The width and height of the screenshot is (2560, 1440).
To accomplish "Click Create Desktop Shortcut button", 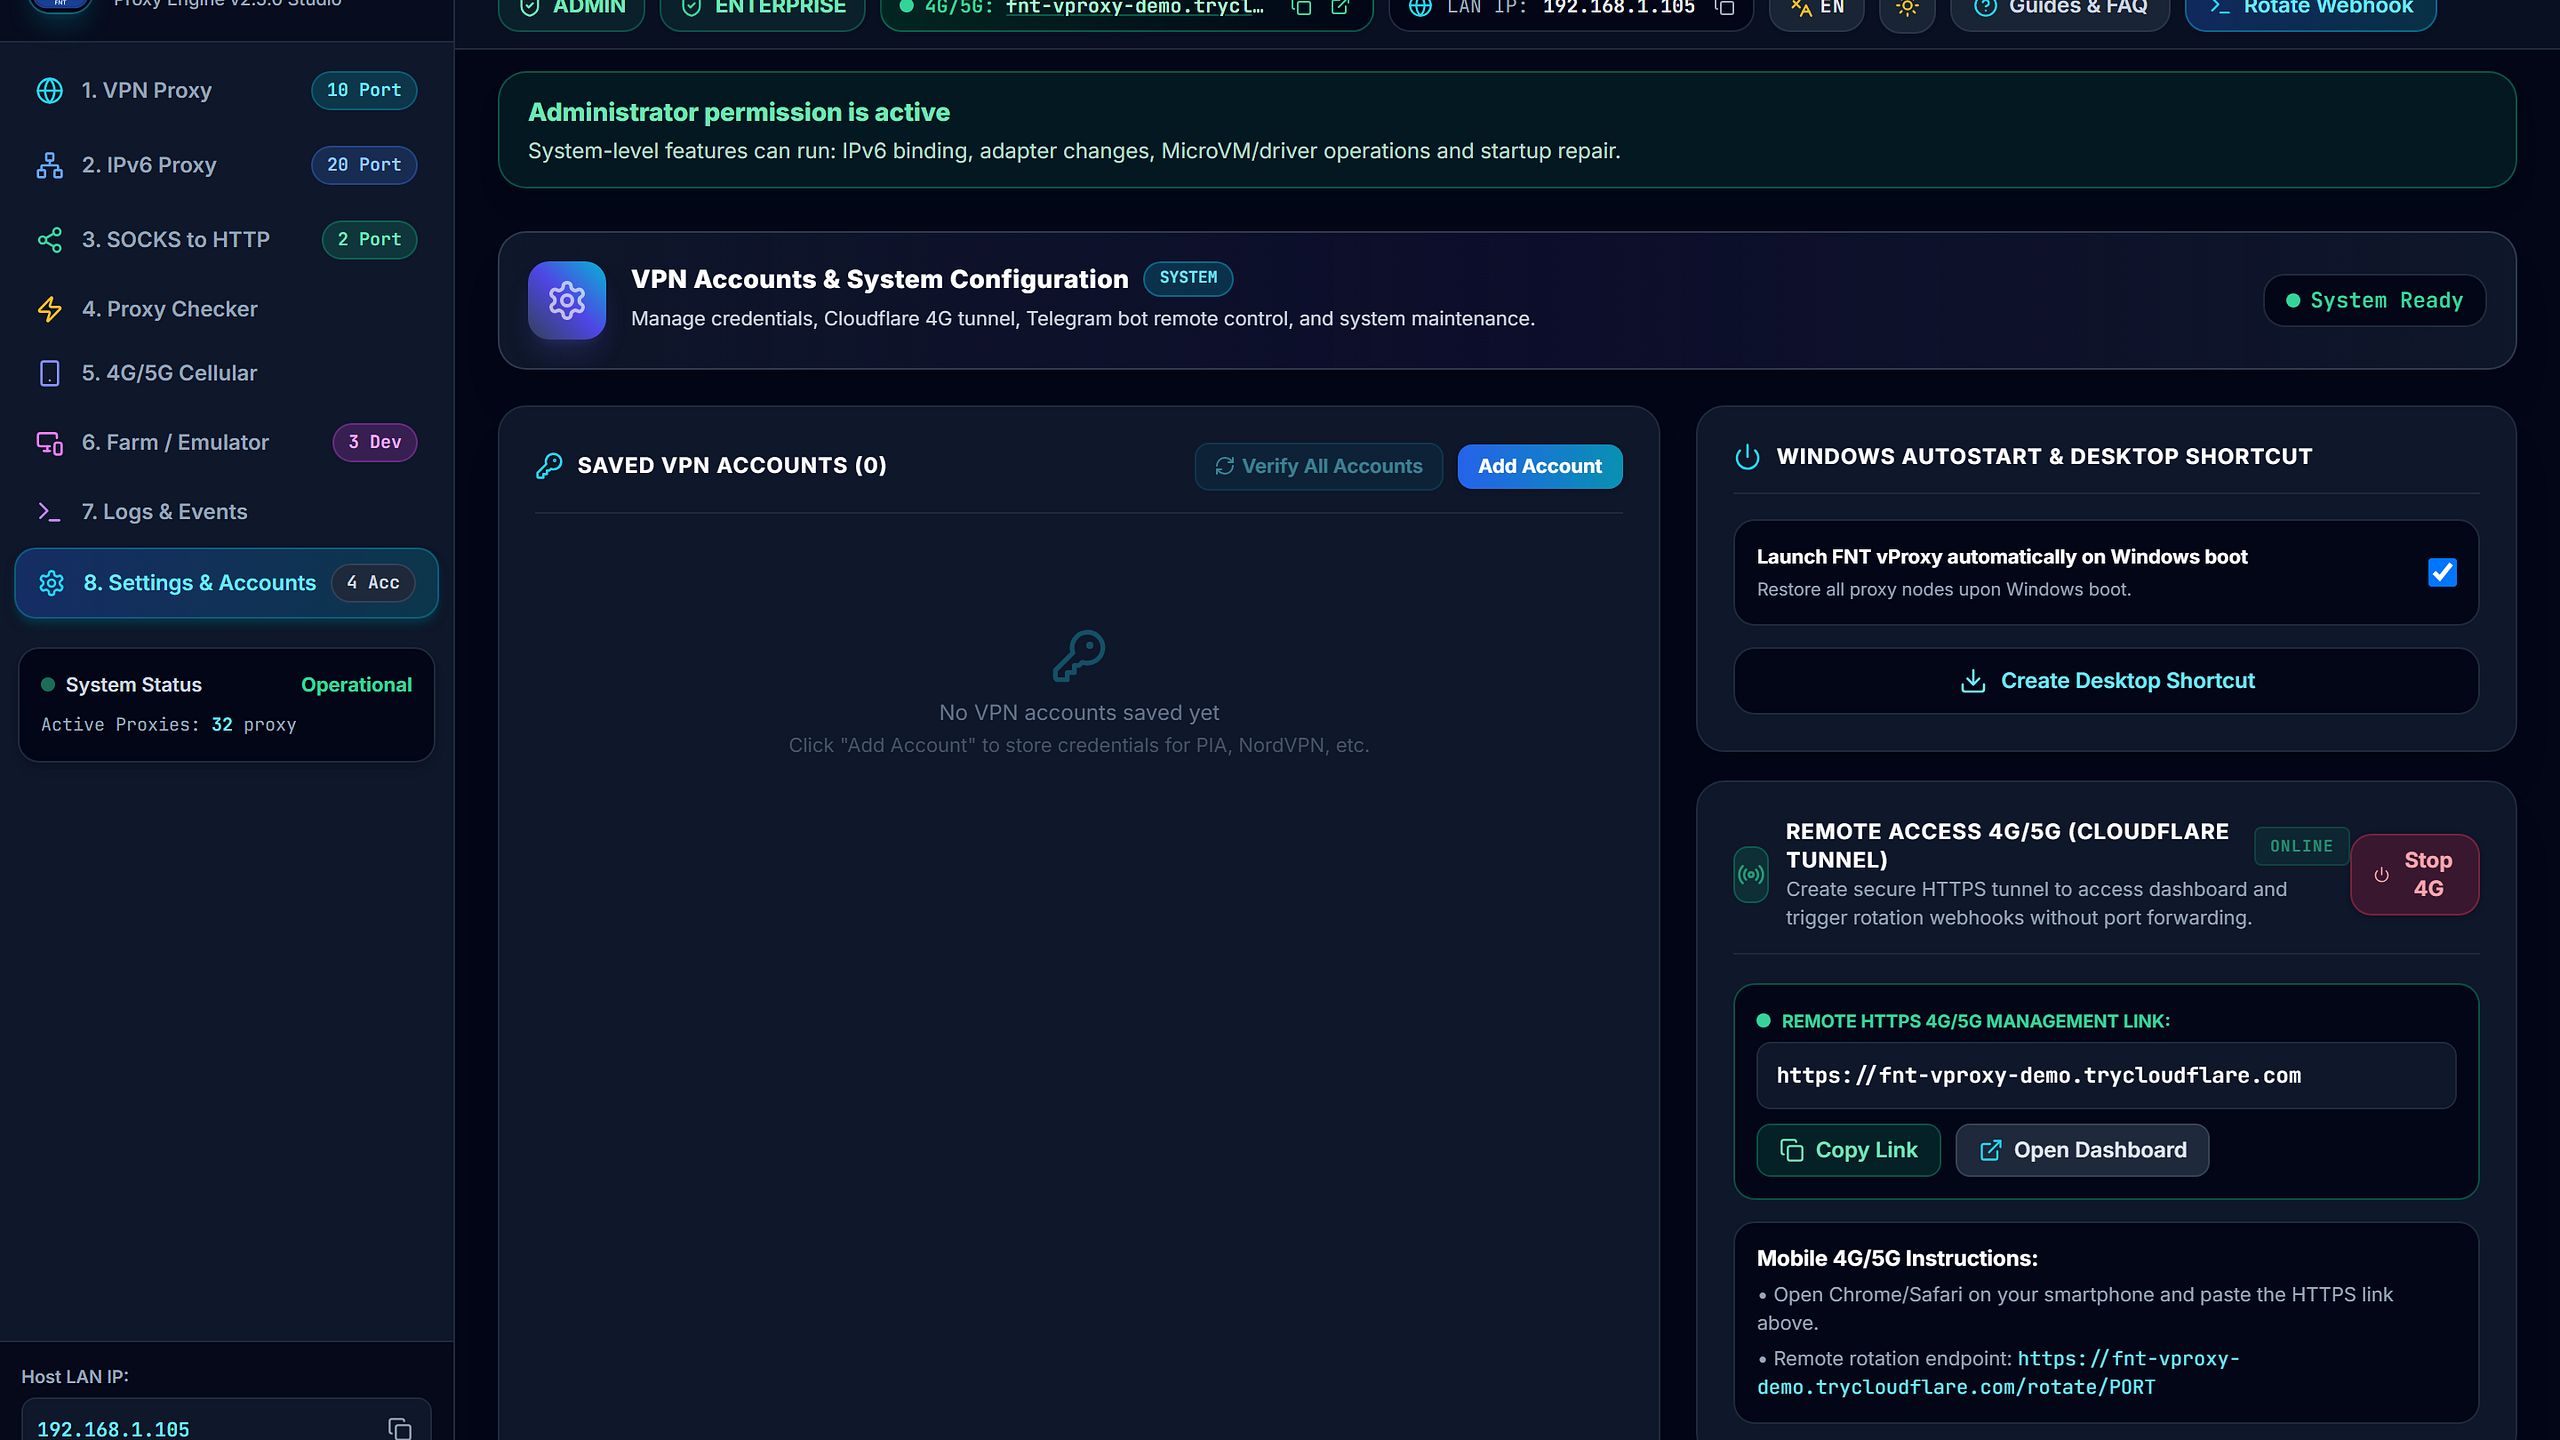I will click(x=2106, y=681).
